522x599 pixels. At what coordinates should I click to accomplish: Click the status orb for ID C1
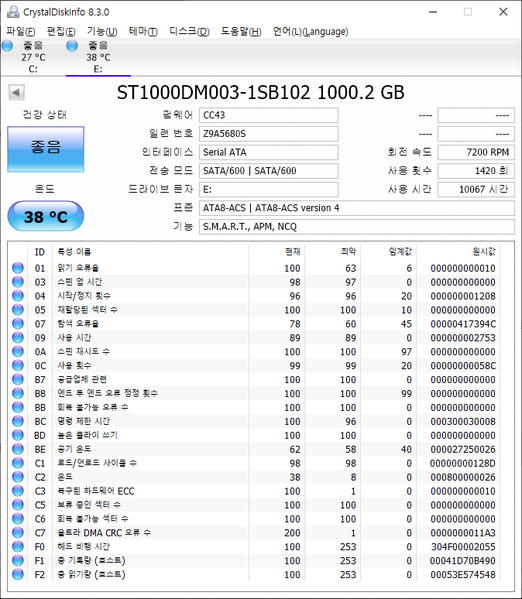[x=18, y=463]
